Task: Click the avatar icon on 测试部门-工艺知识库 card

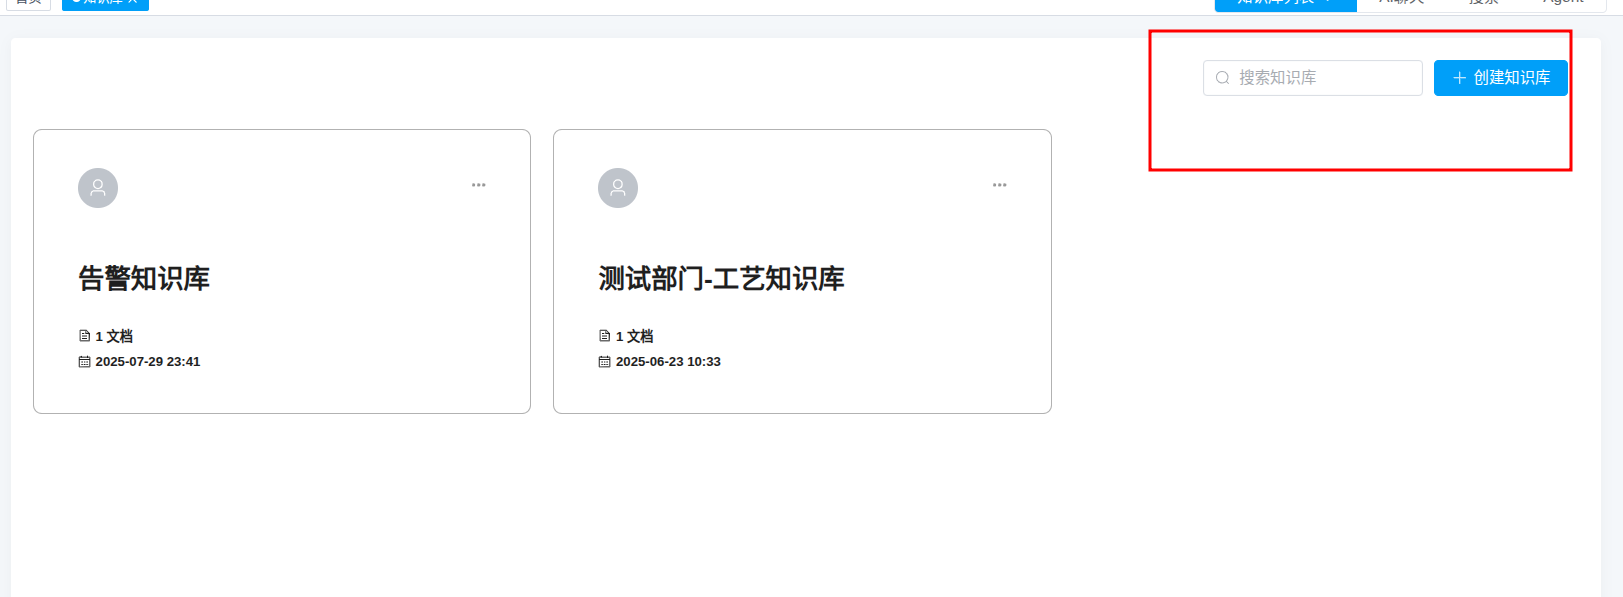Action: pos(618,188)
